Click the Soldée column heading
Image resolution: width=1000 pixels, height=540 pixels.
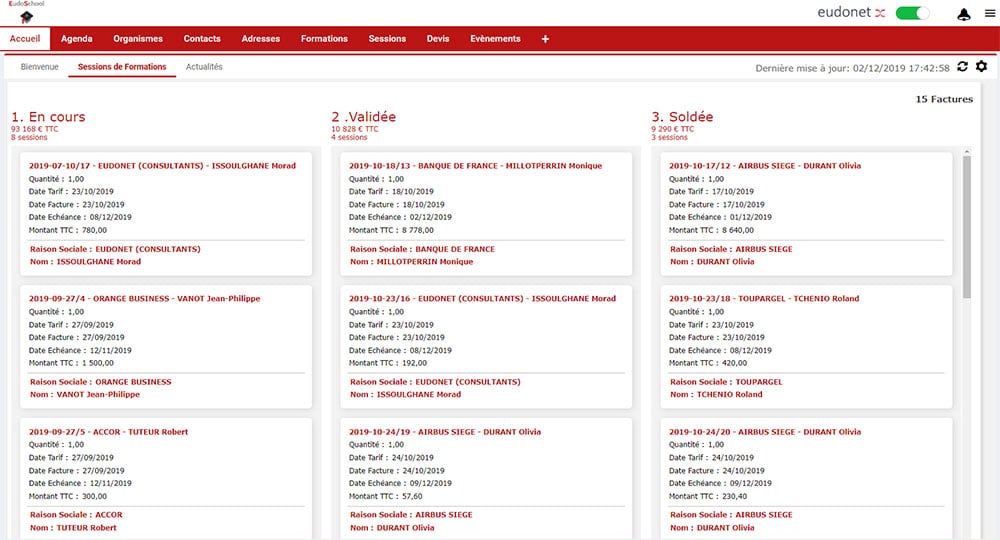pyautogui.click(x=682, y=117)
